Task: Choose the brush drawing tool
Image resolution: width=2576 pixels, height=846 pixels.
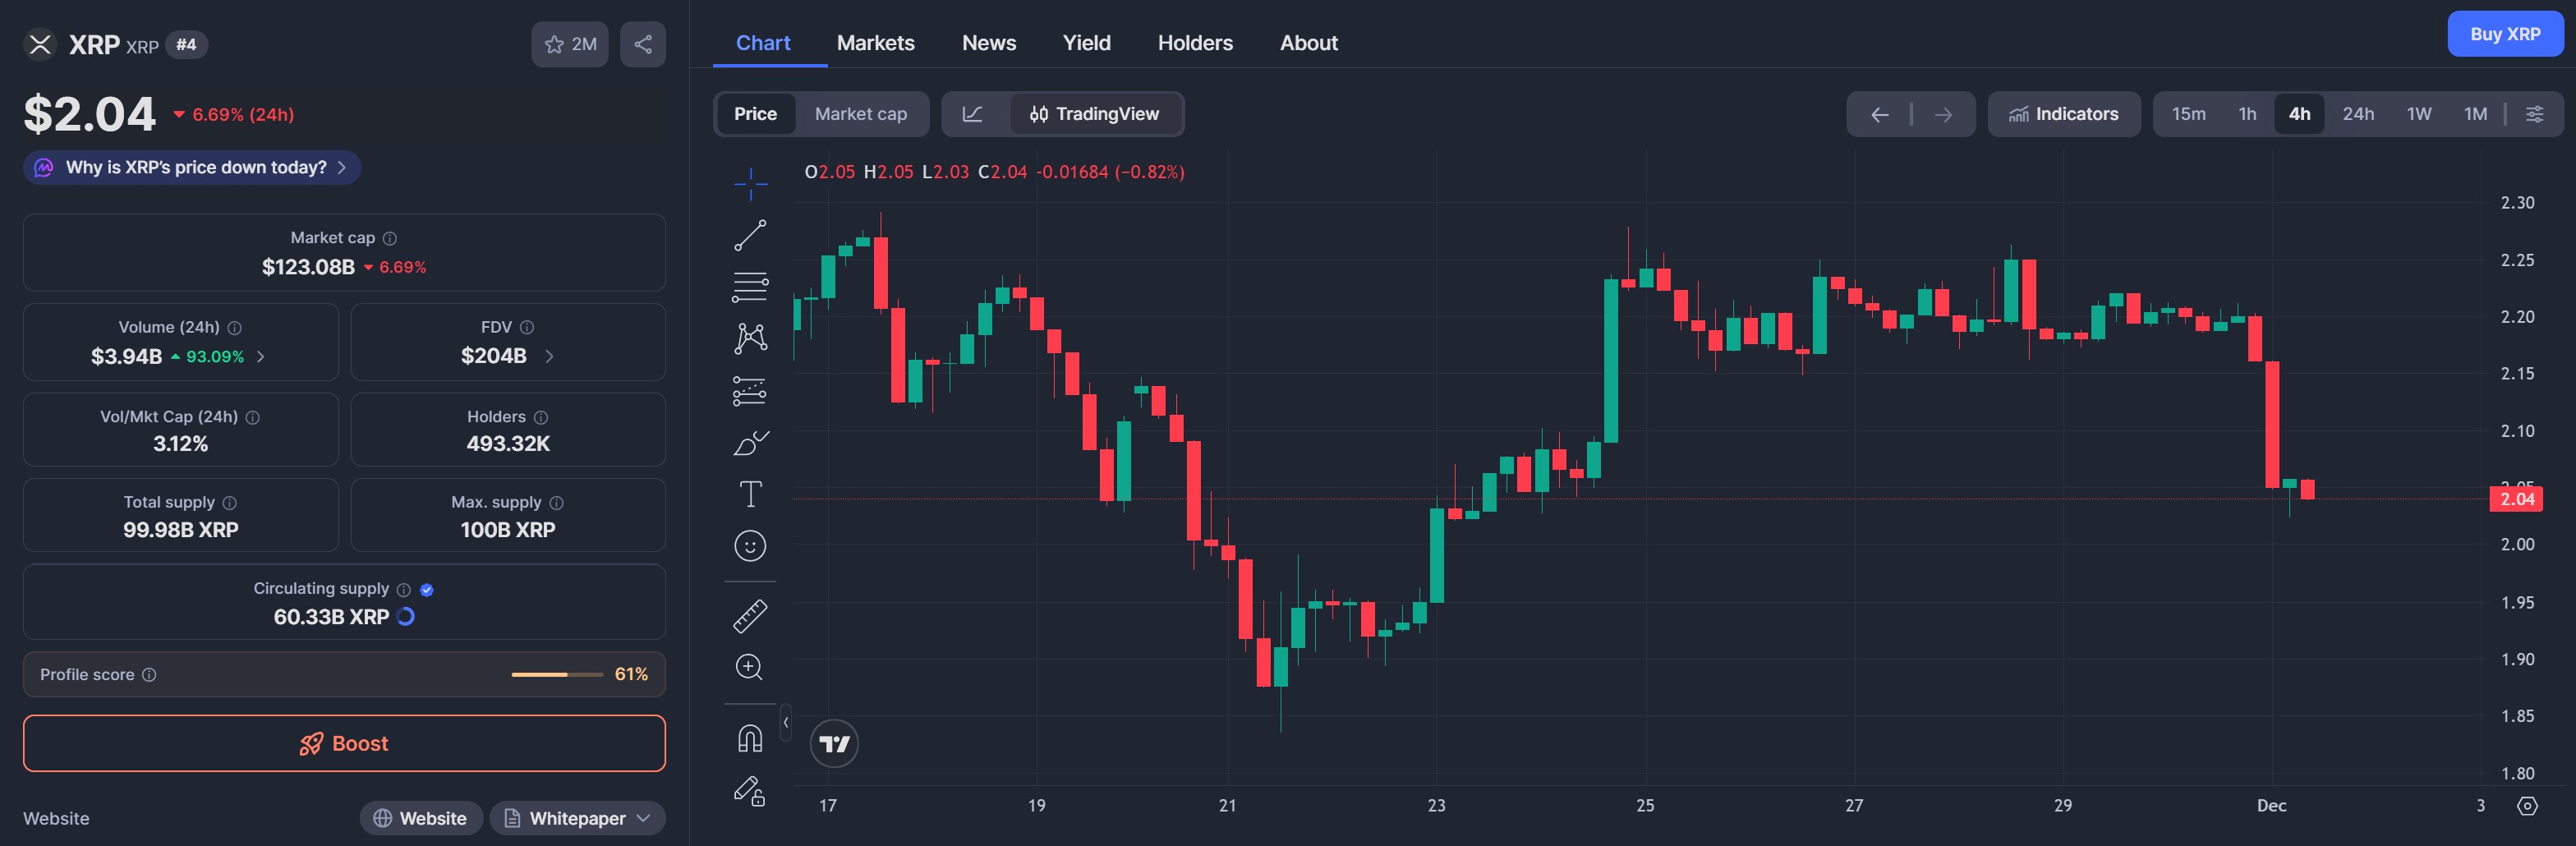Action: 750,442
